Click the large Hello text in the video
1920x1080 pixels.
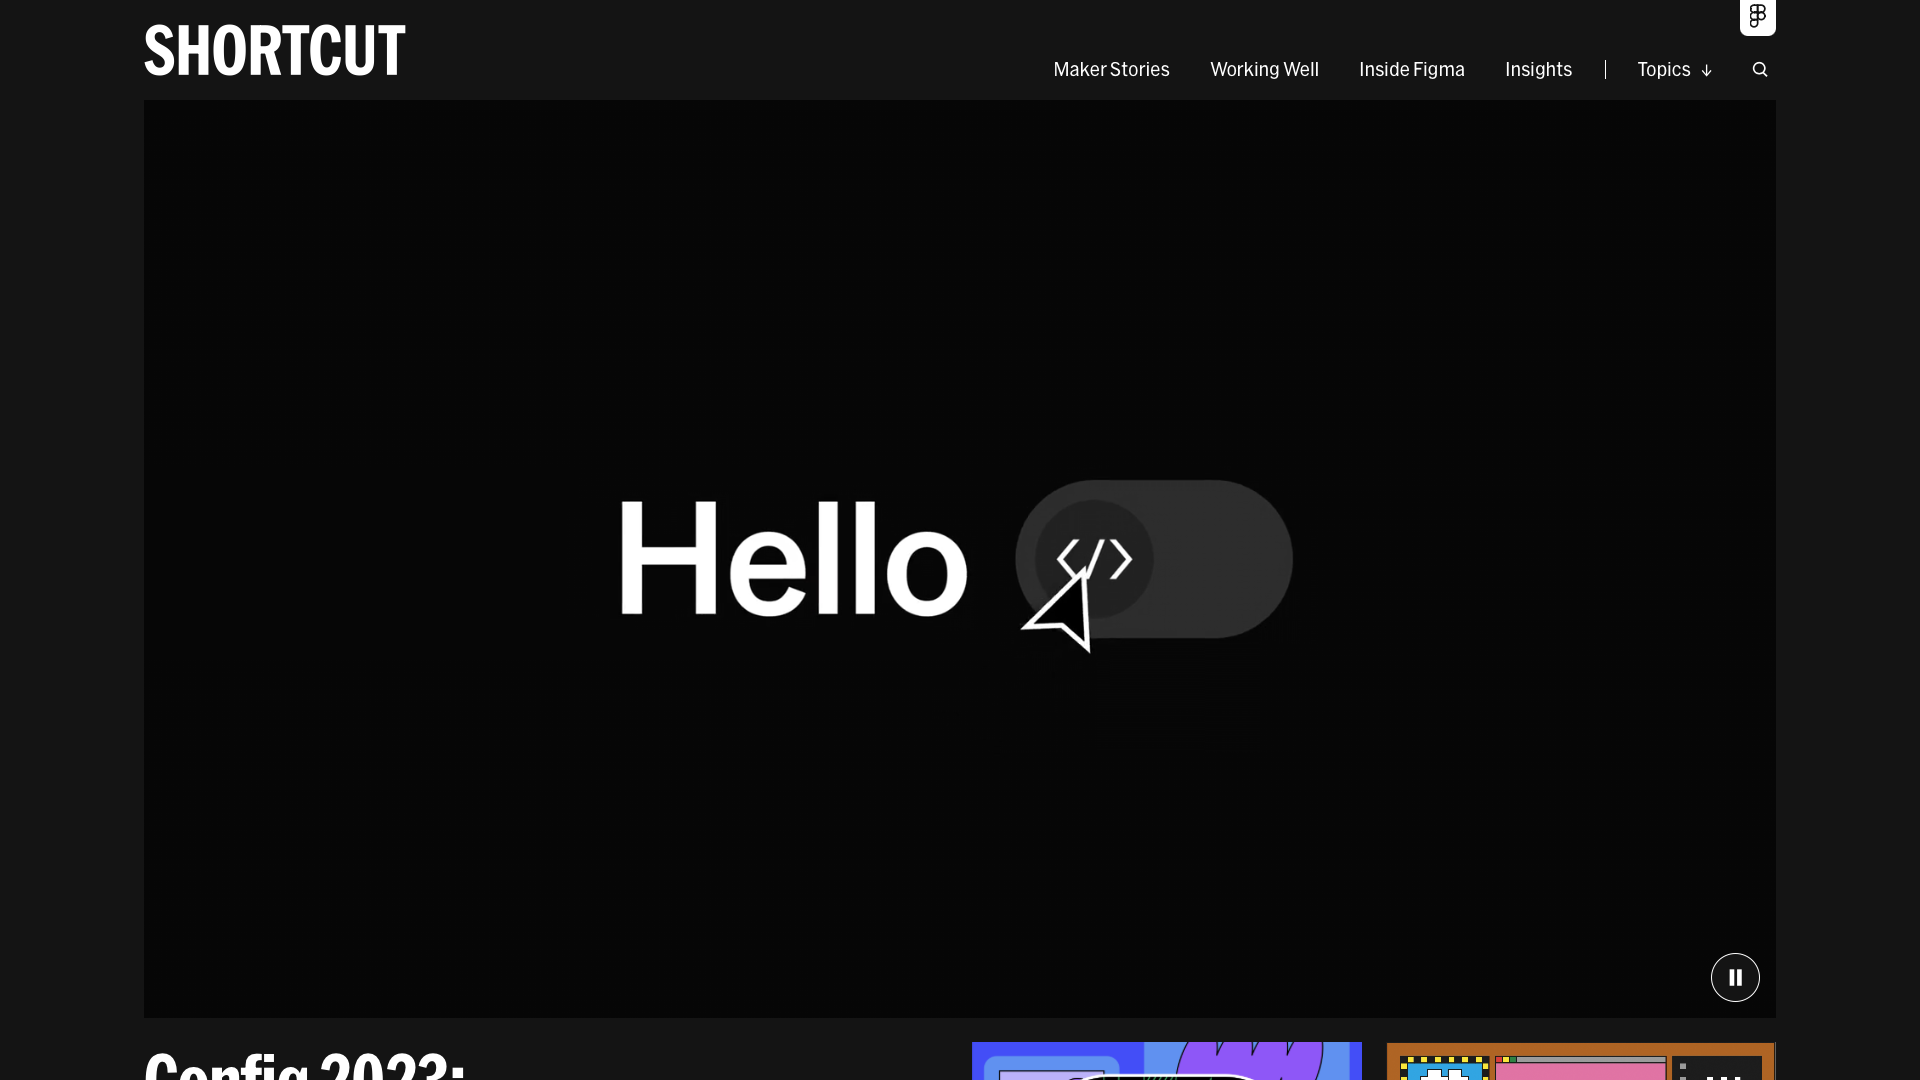tap(793, 557)
